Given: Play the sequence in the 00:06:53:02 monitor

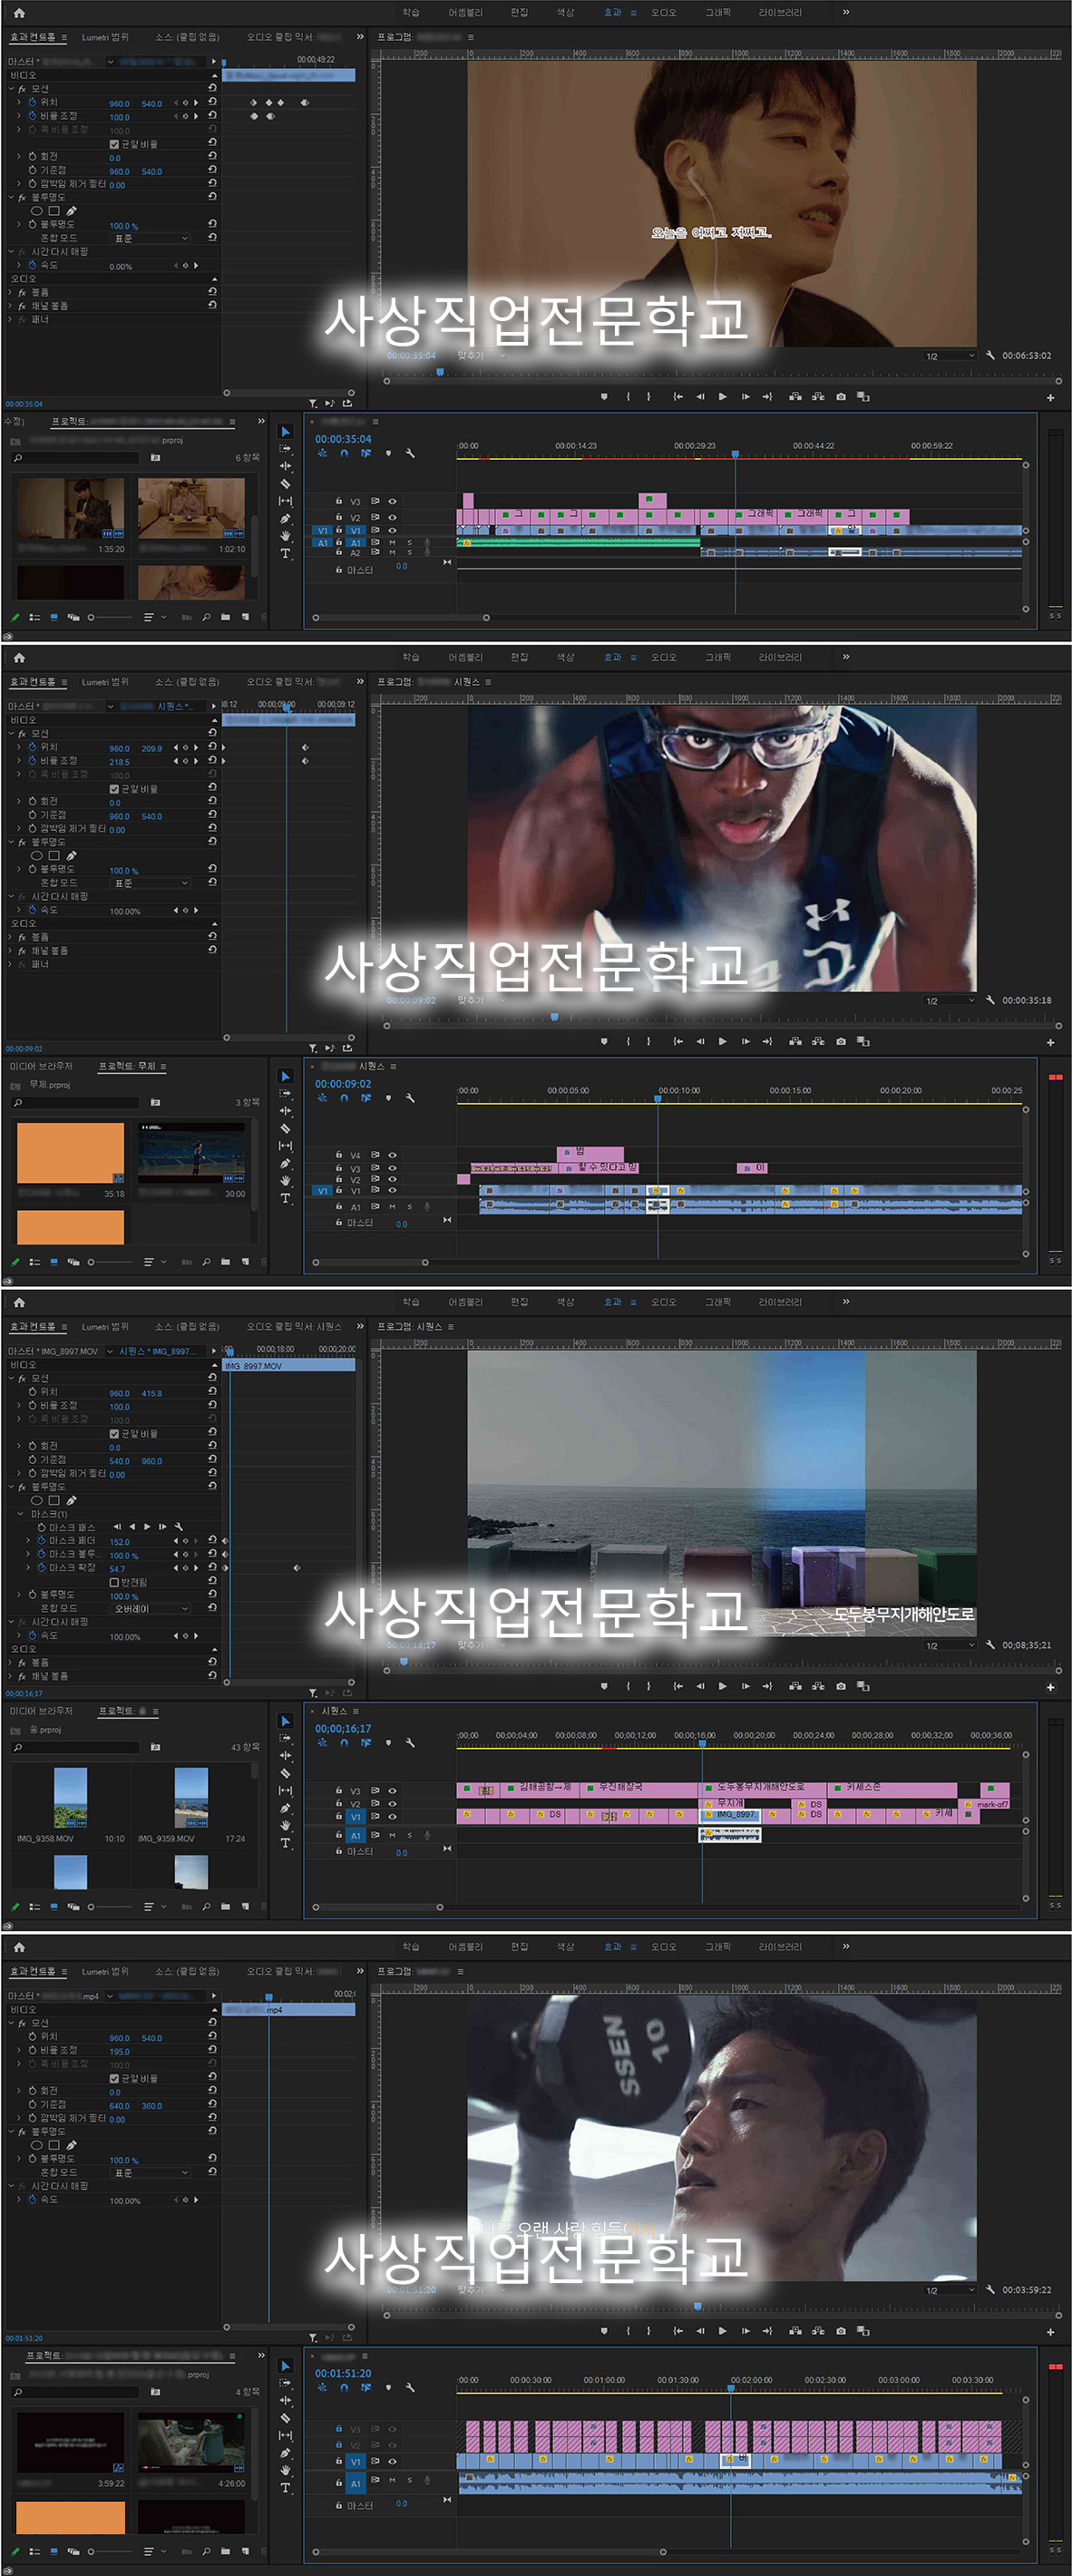Looking at the screenshot, I should tap(723, 397).
